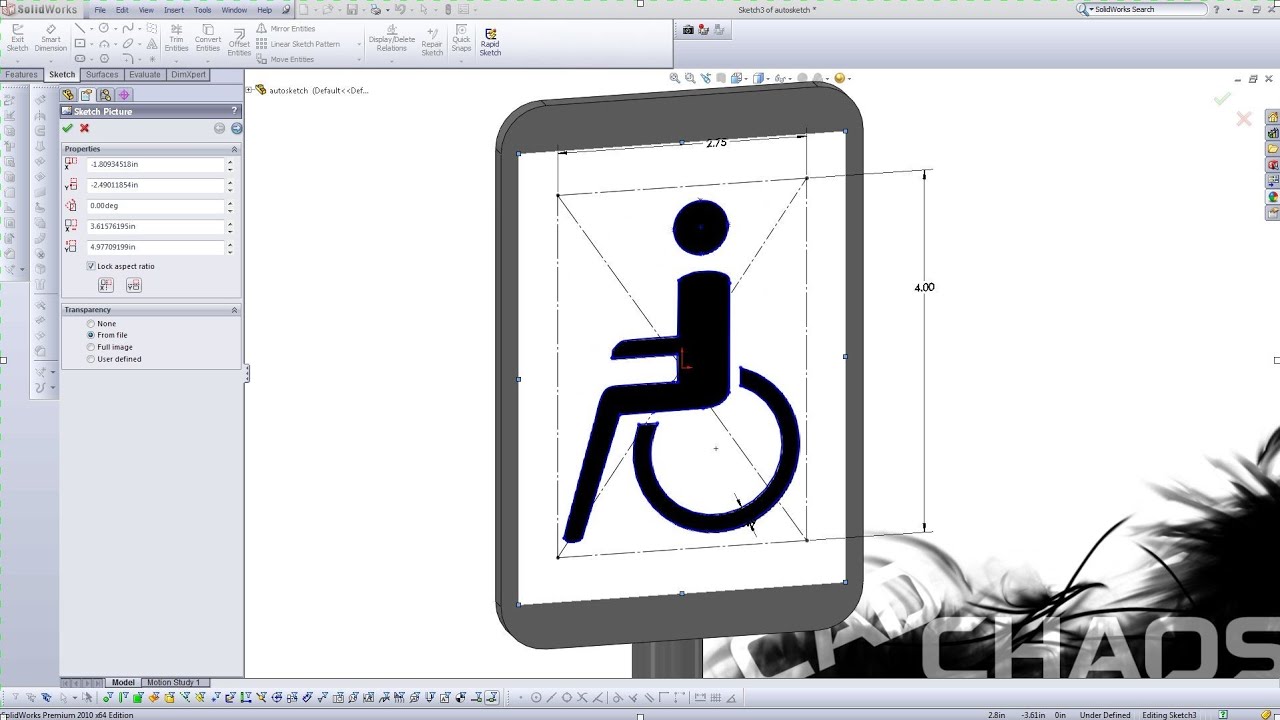
Task: Click the Zoom to Fit view icon
Action: 675,78
